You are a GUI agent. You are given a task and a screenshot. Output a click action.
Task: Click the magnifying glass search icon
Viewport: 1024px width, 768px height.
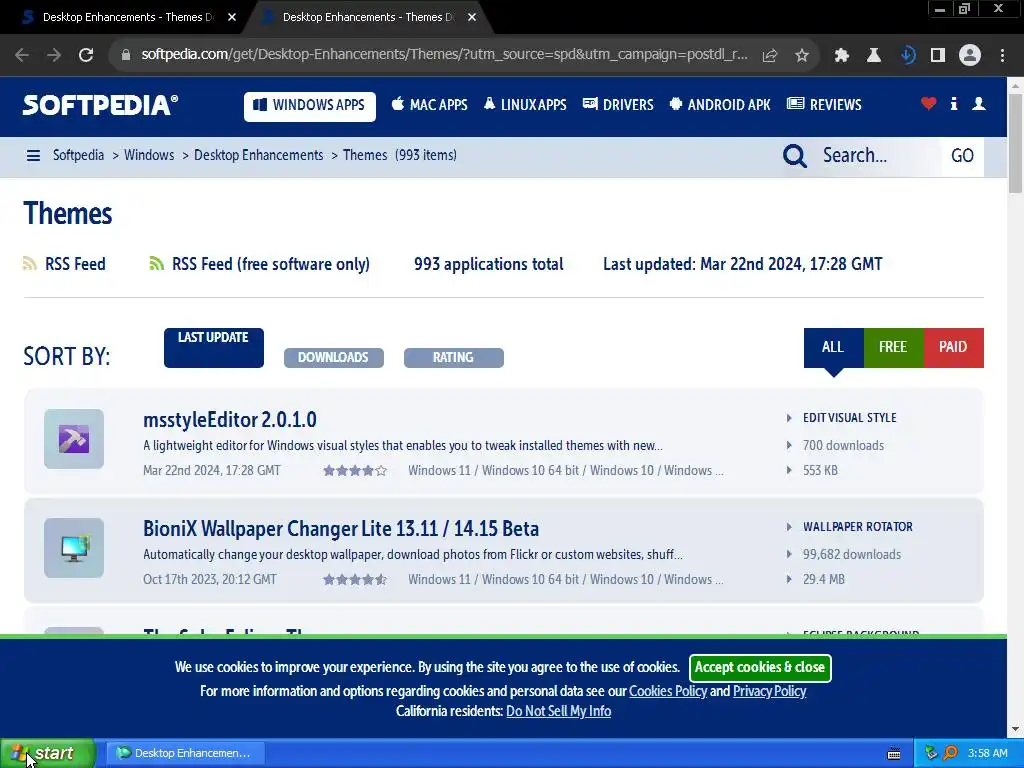click(795, 156)
